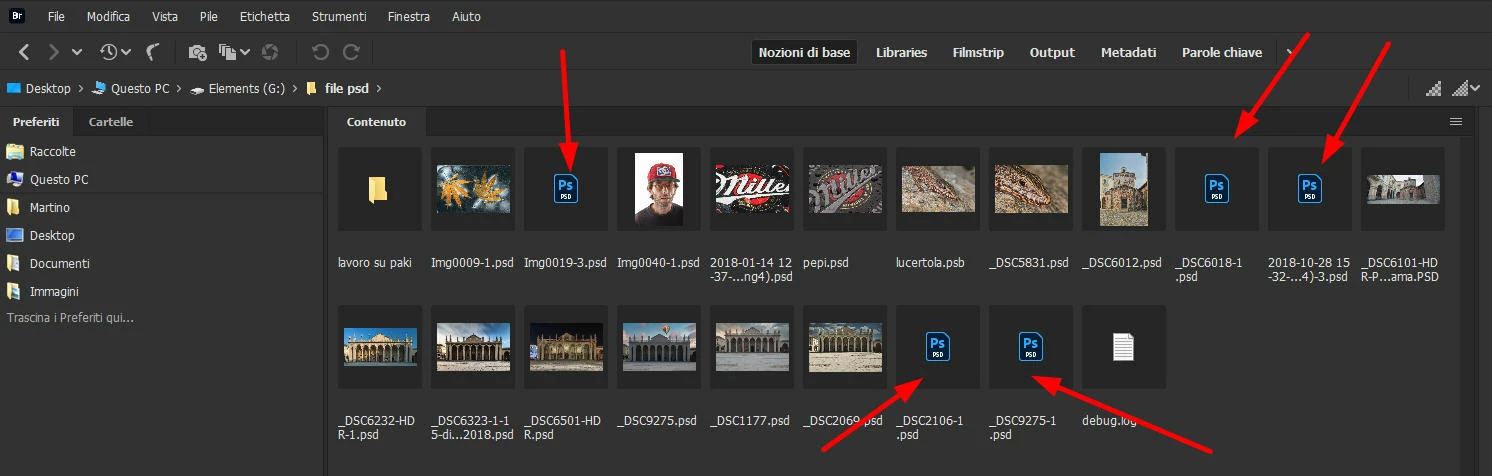The image size is (1492, 476).
Task: Select Img0040-1.psd portrait thumbnail
Action: [659, 189]
